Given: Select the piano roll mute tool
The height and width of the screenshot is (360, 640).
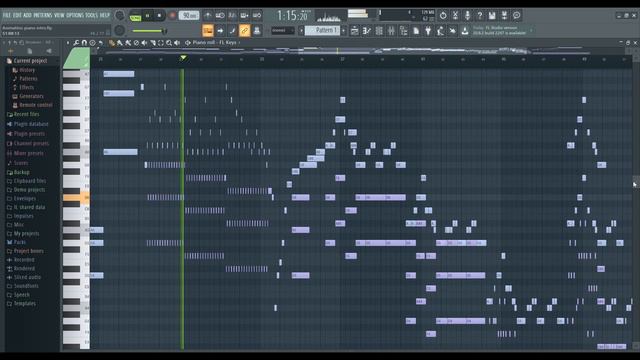Looking at the screenshot, I should point(144,42).
